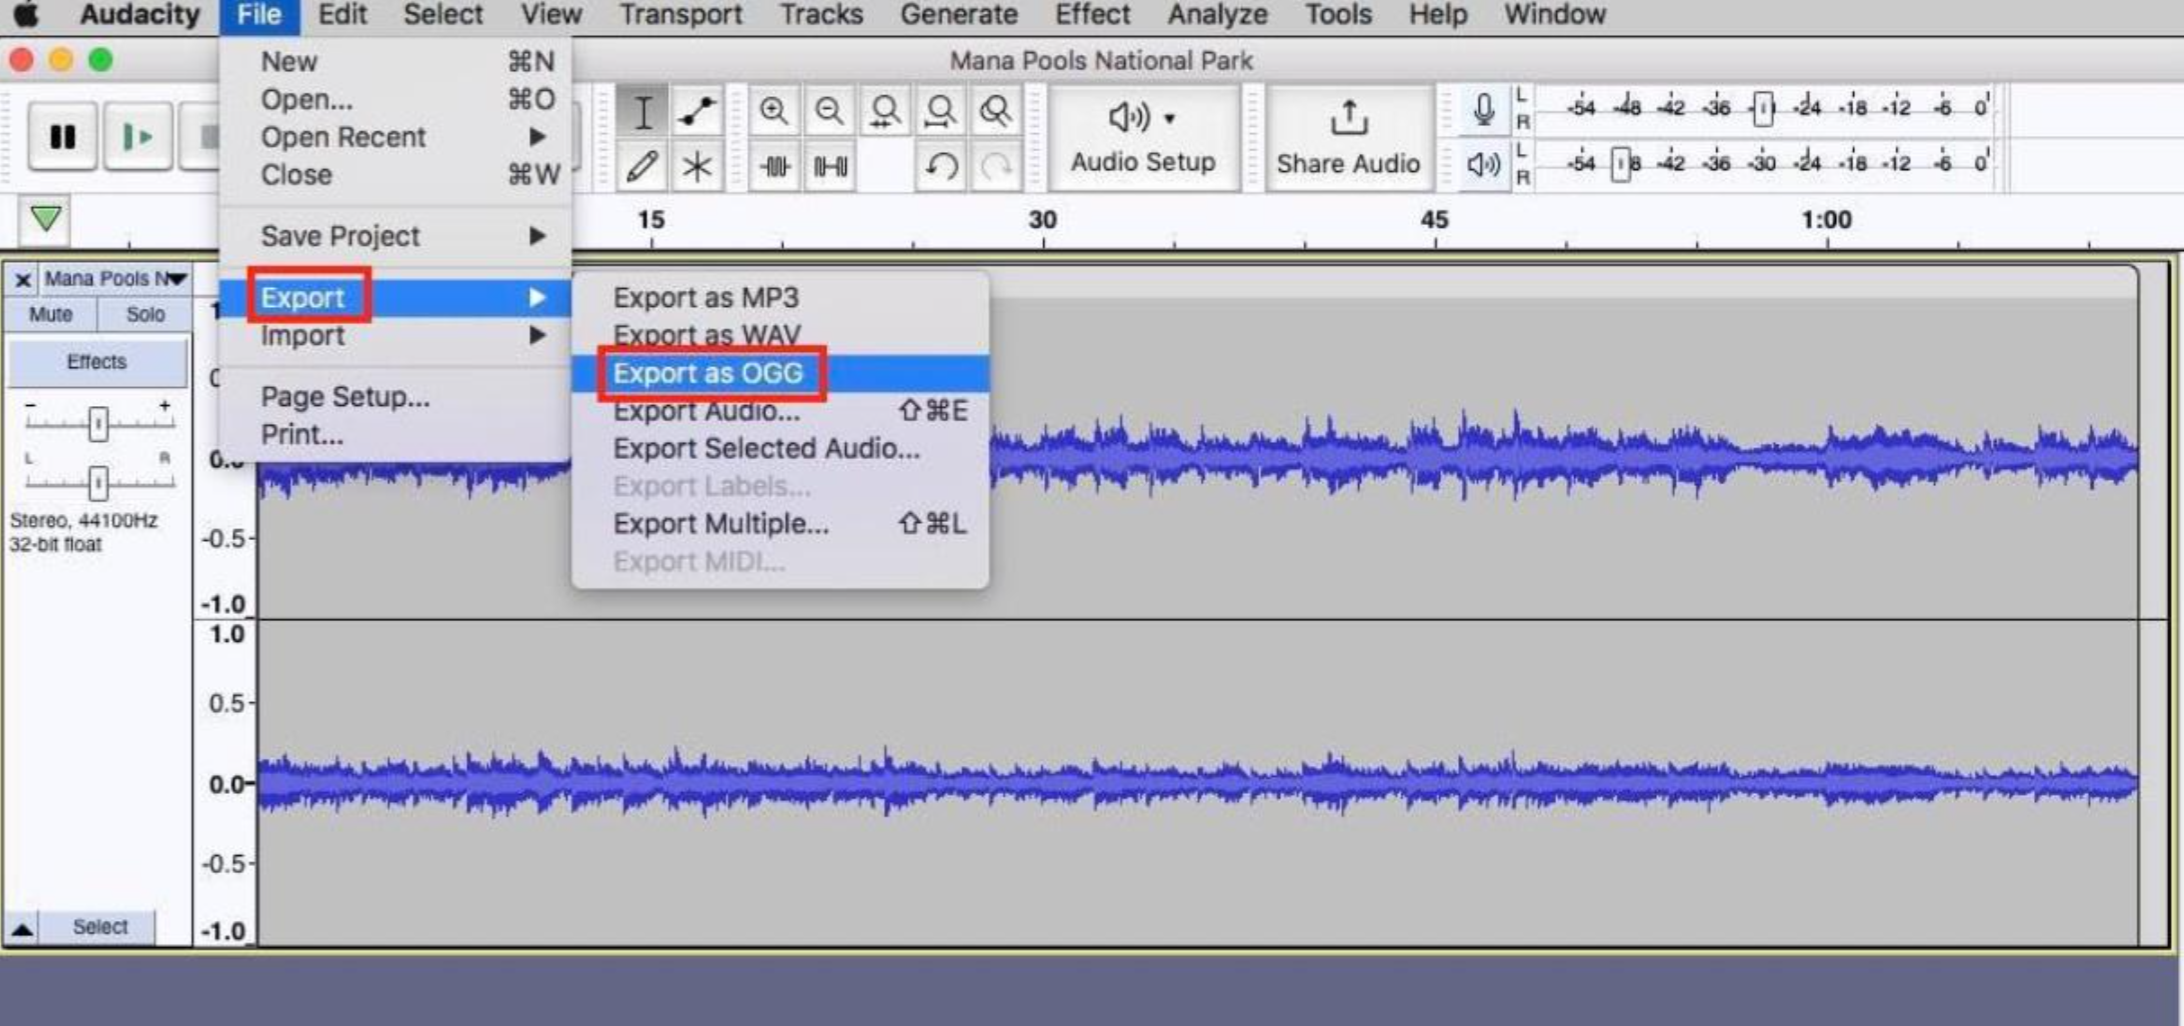Image resolution: width=2184 pixels, height=1026 pixels.
Task: Click the Undo arrow icon
Action: click(x=940, y=166)
